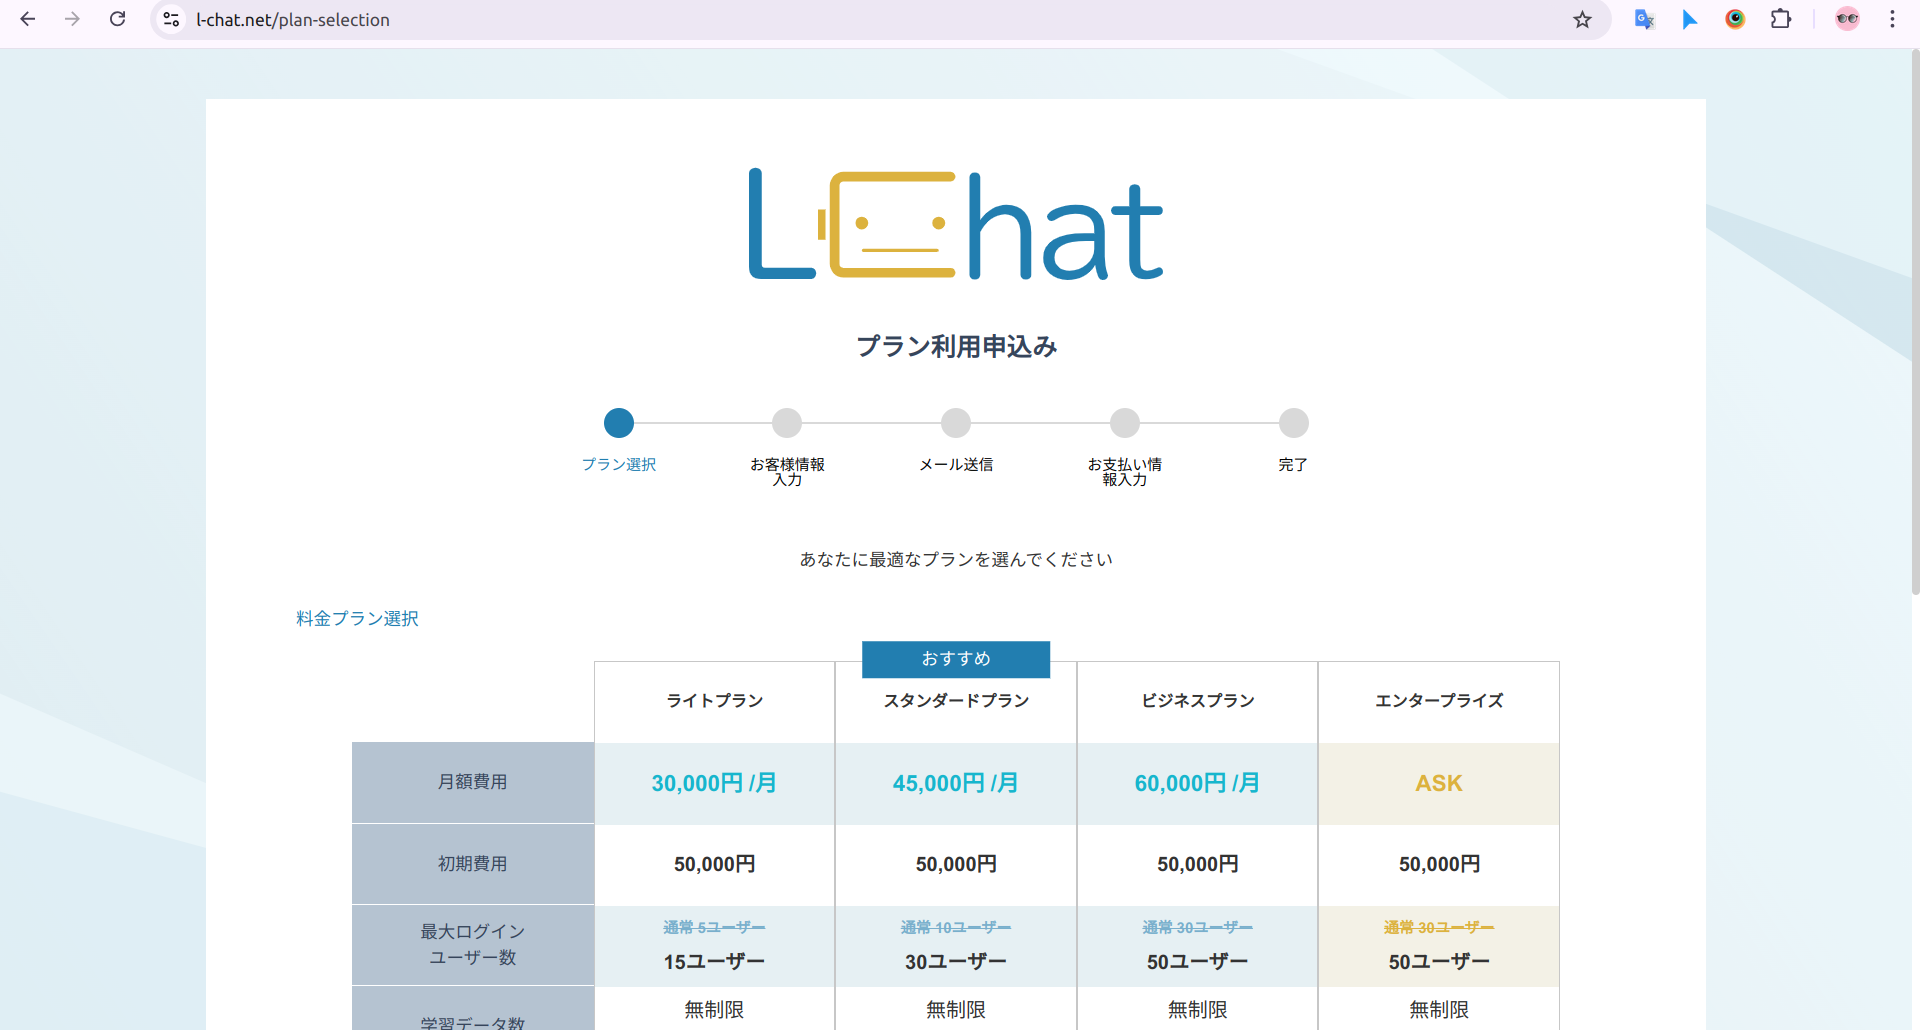This screenshot has width=1920, height=1030.
Task: Click the reload page icon
Action: coord(118,19)
